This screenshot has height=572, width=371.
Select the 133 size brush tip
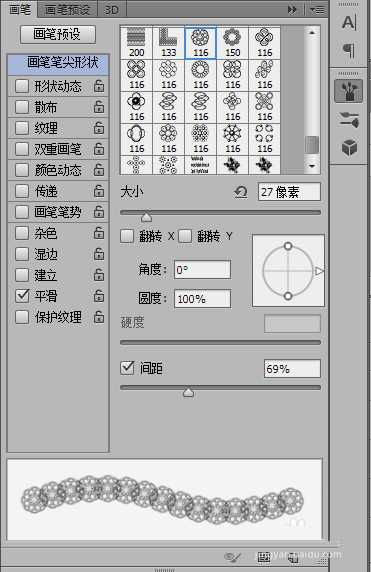point(169,42)
